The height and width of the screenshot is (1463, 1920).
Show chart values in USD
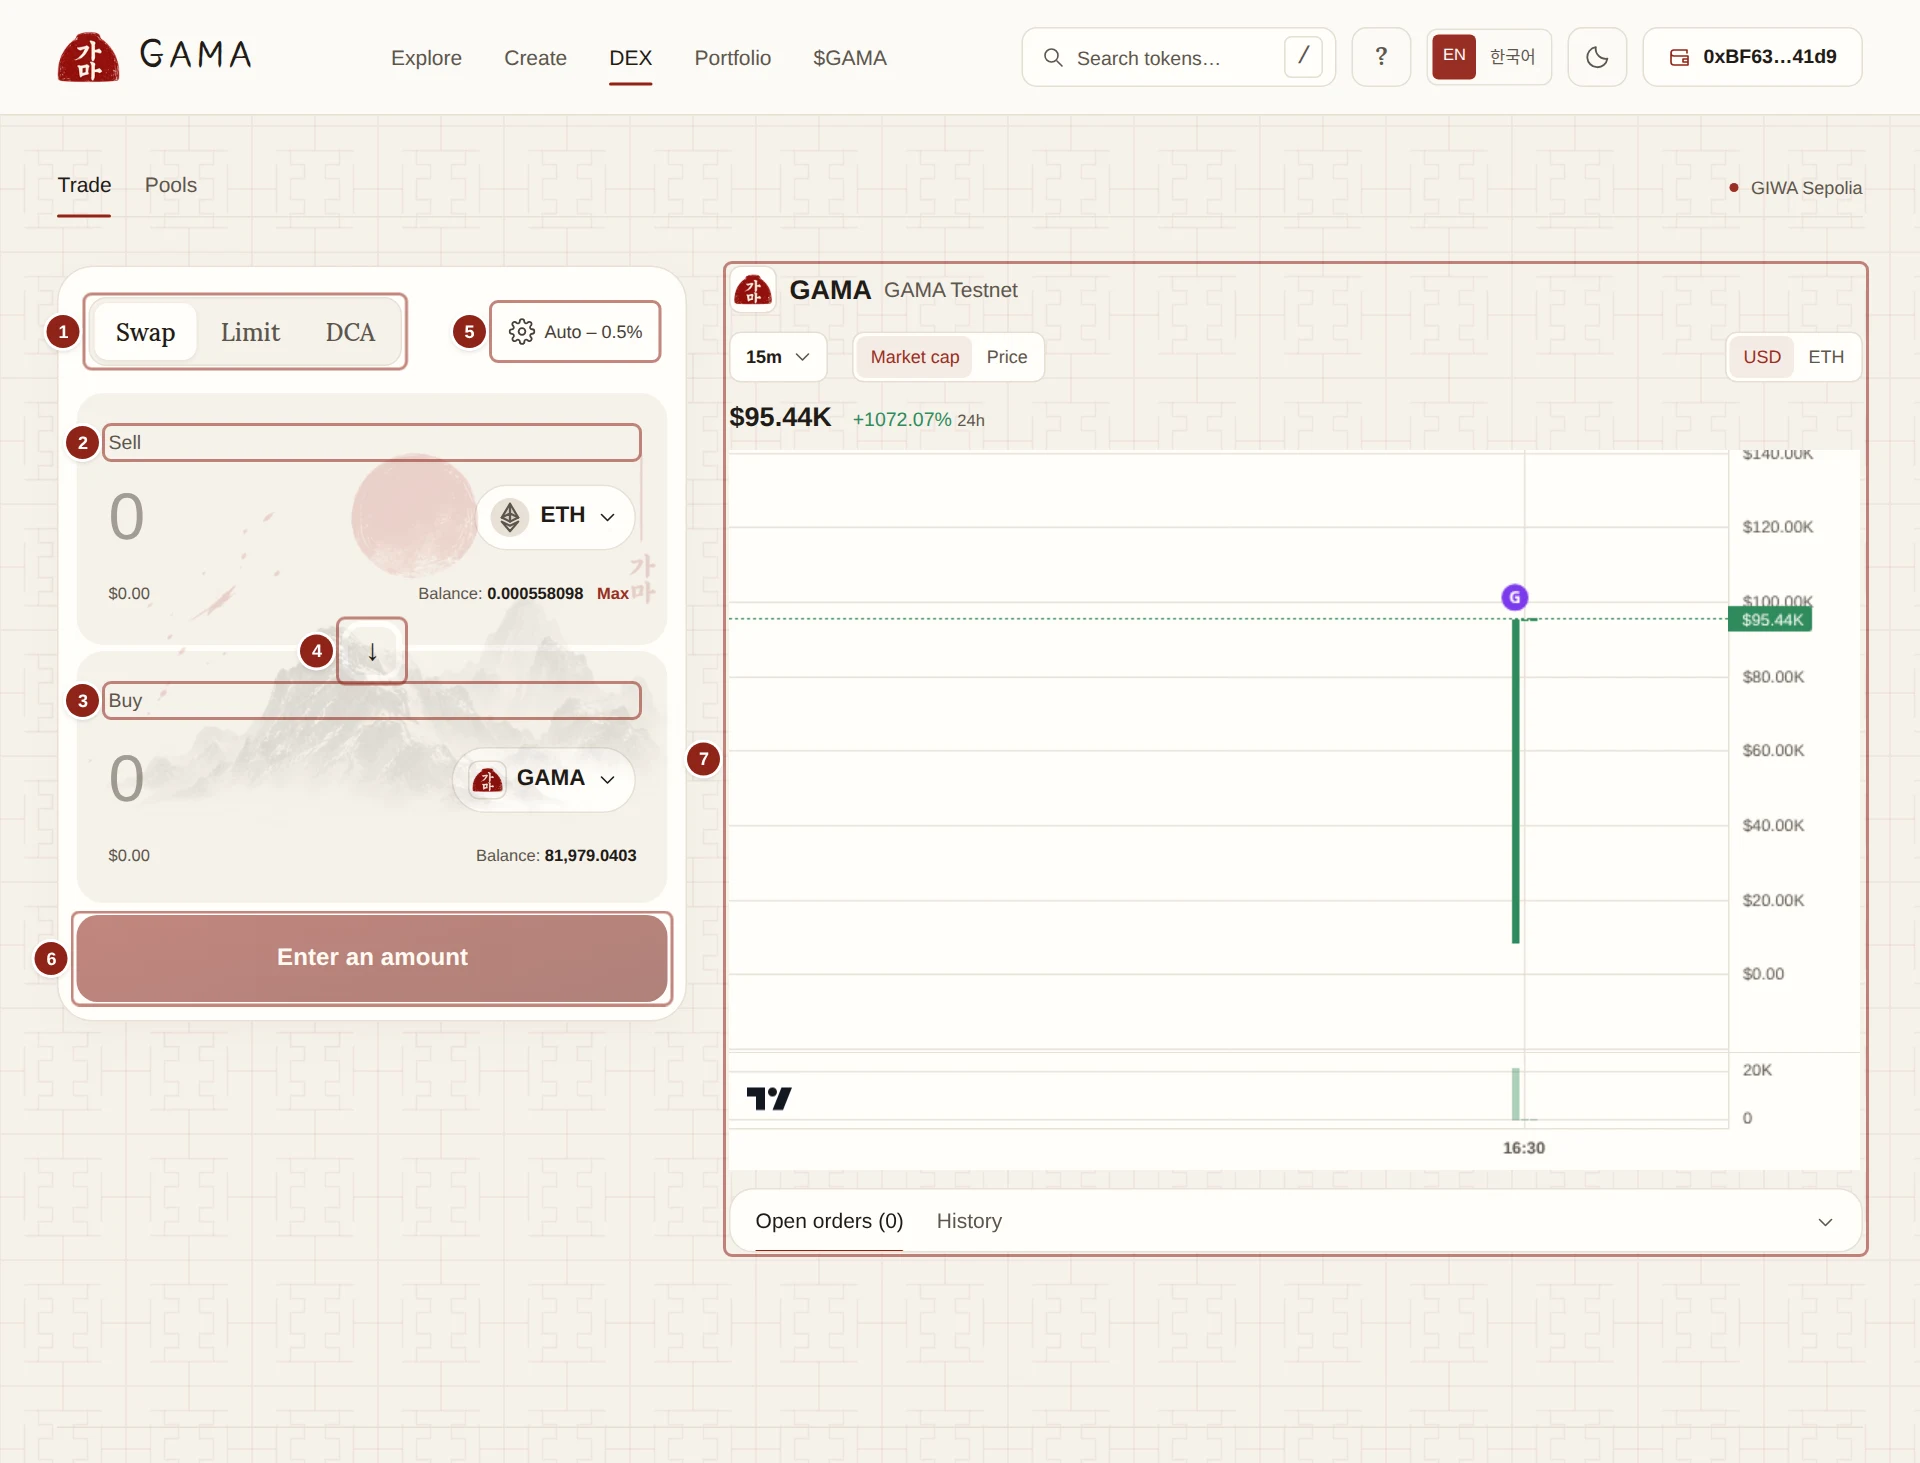pyautogui.click(x=1762, y=357)
